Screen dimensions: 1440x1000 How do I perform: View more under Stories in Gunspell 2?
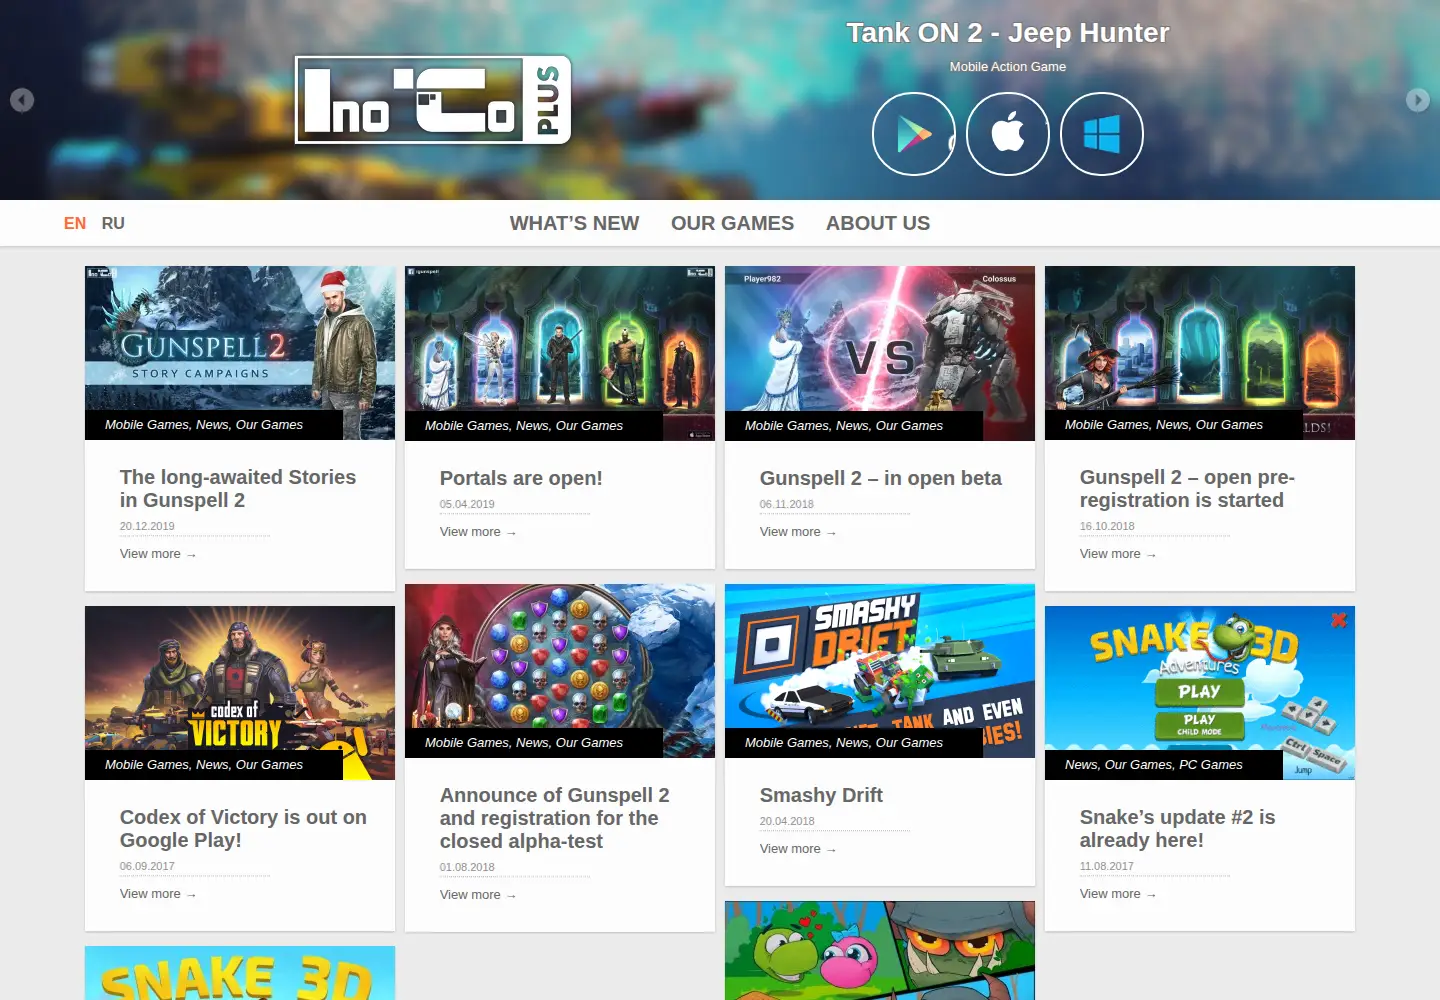click(158, 554)
